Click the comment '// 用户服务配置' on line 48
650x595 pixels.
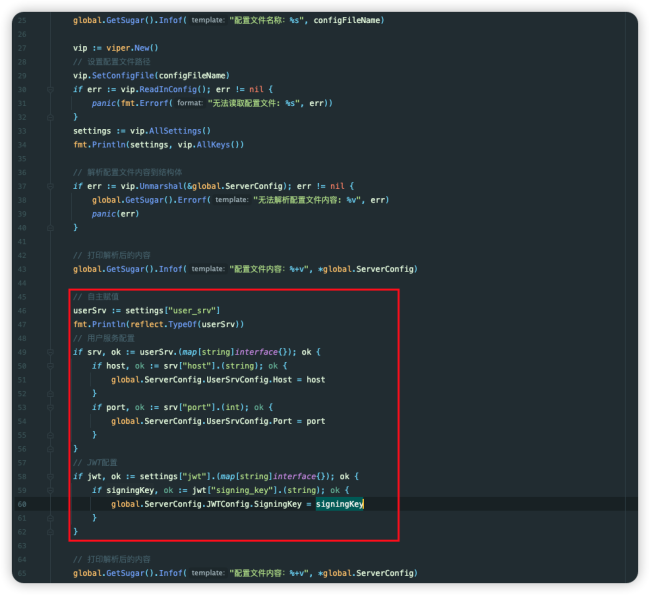pos(104,338)
